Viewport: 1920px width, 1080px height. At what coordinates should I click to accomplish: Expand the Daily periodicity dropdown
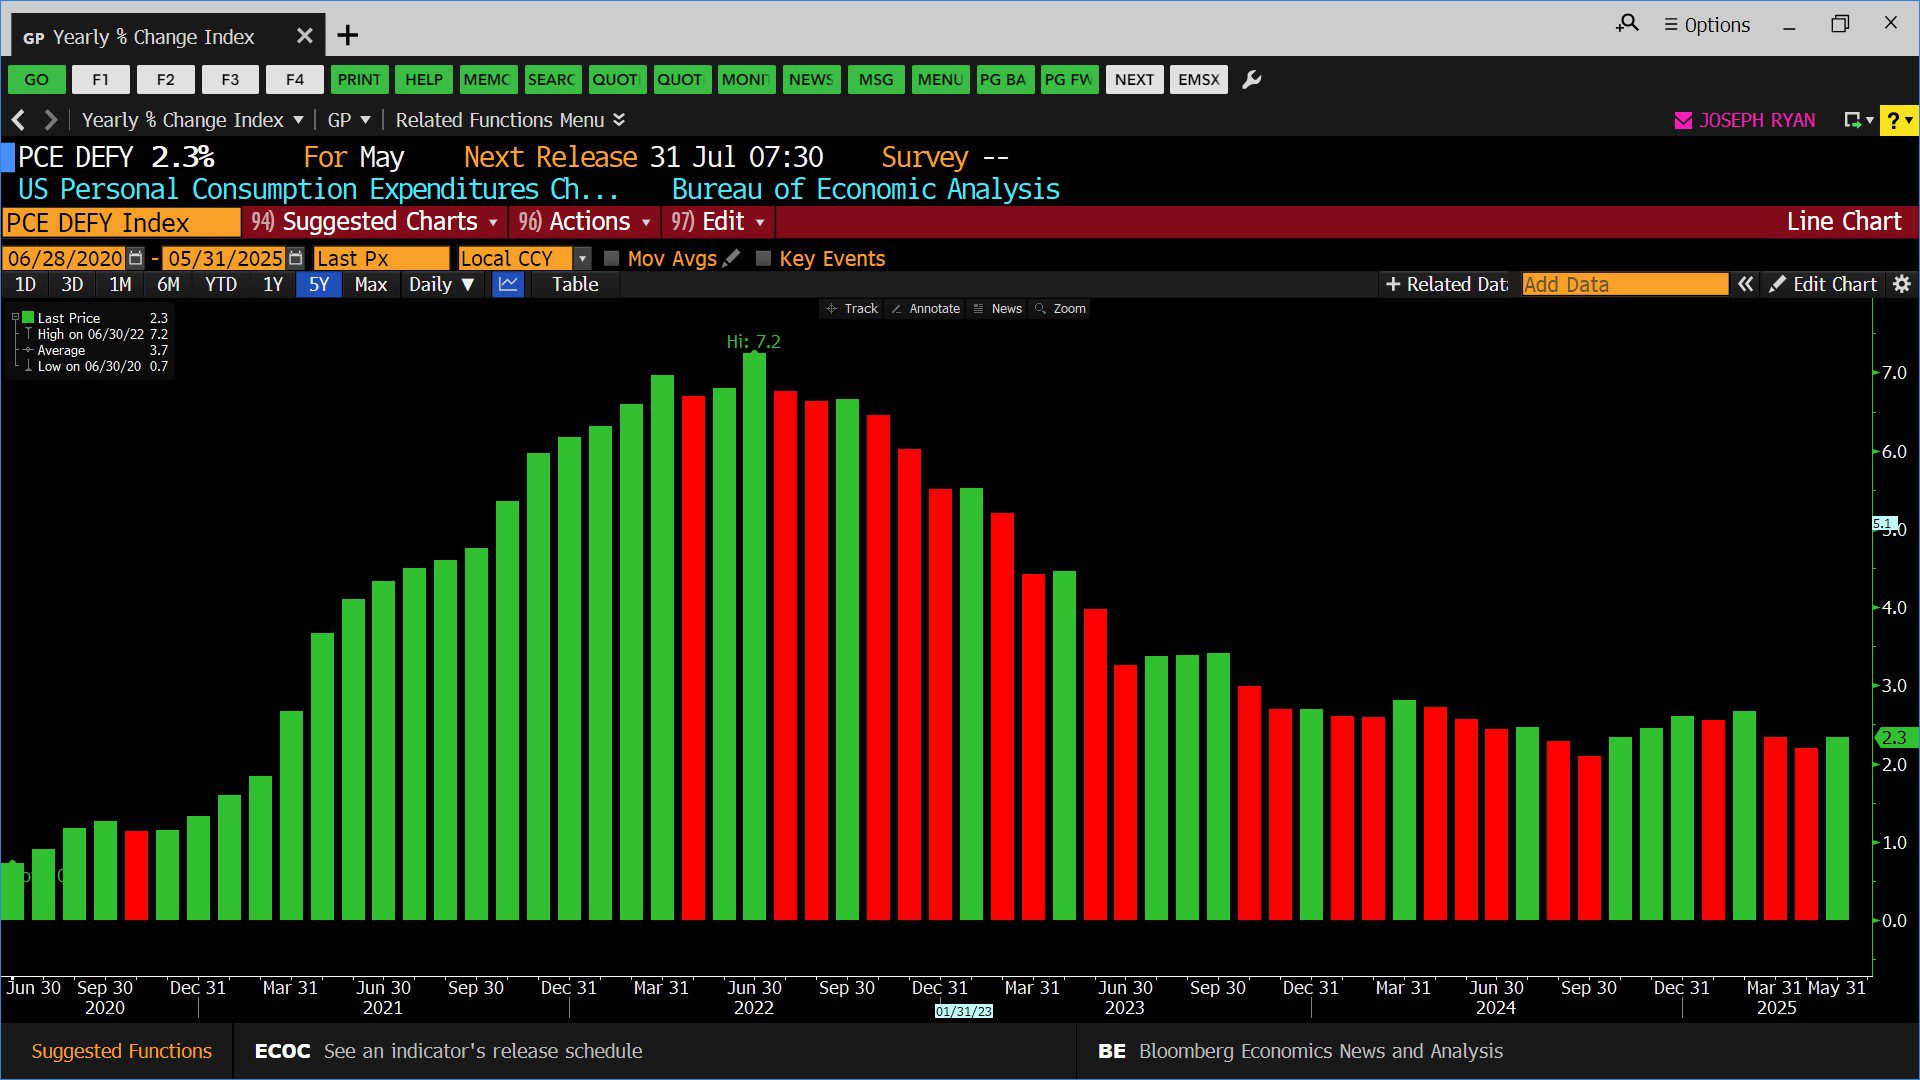tap(441, 285)
